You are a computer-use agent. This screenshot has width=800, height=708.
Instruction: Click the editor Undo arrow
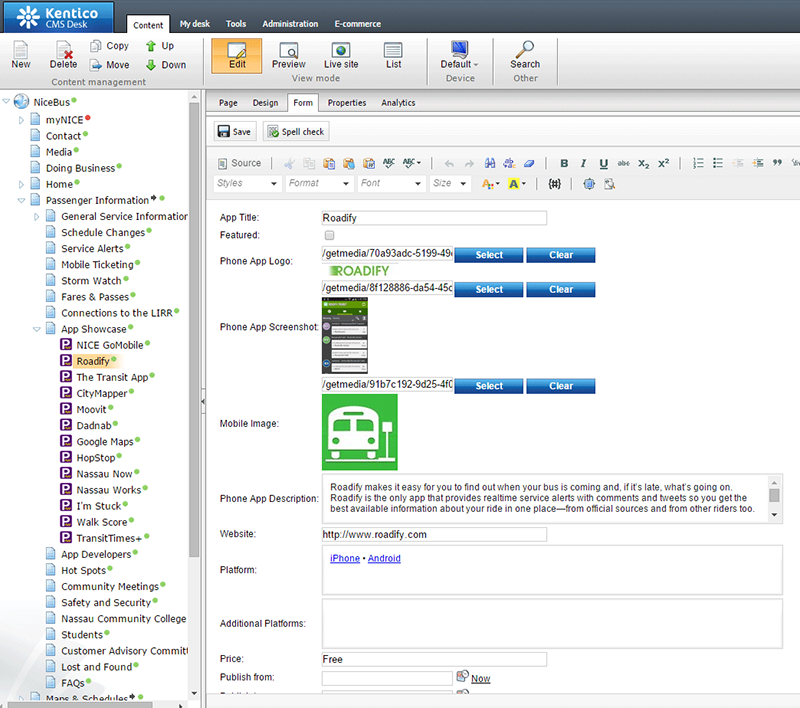click(x=449, y=163)
